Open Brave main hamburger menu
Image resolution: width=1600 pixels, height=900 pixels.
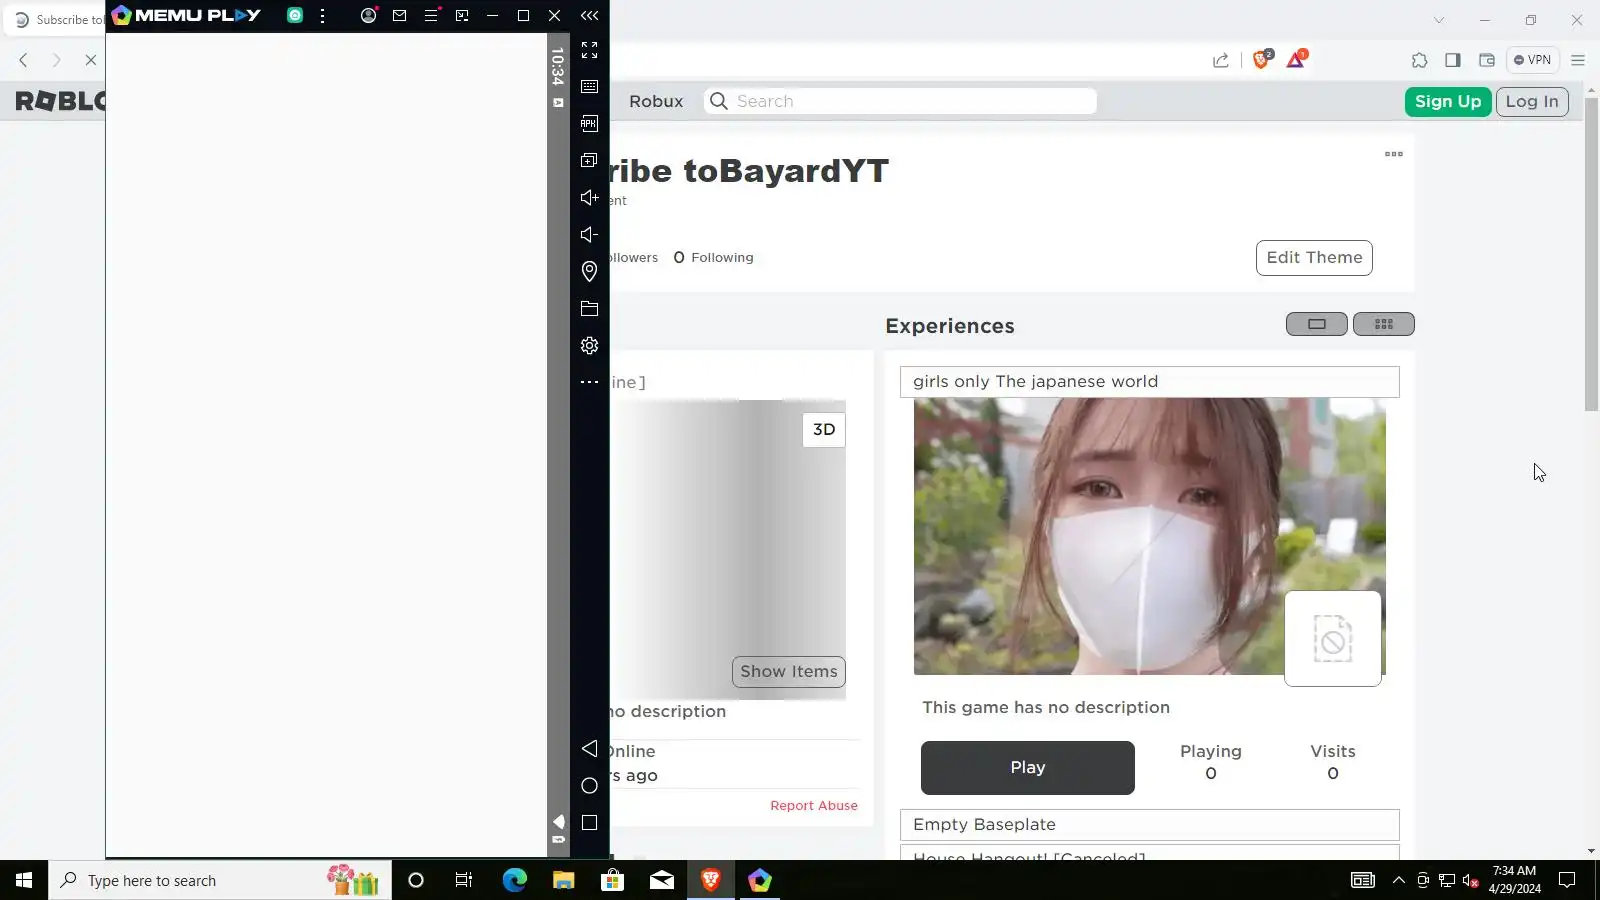coord(1578,60)
